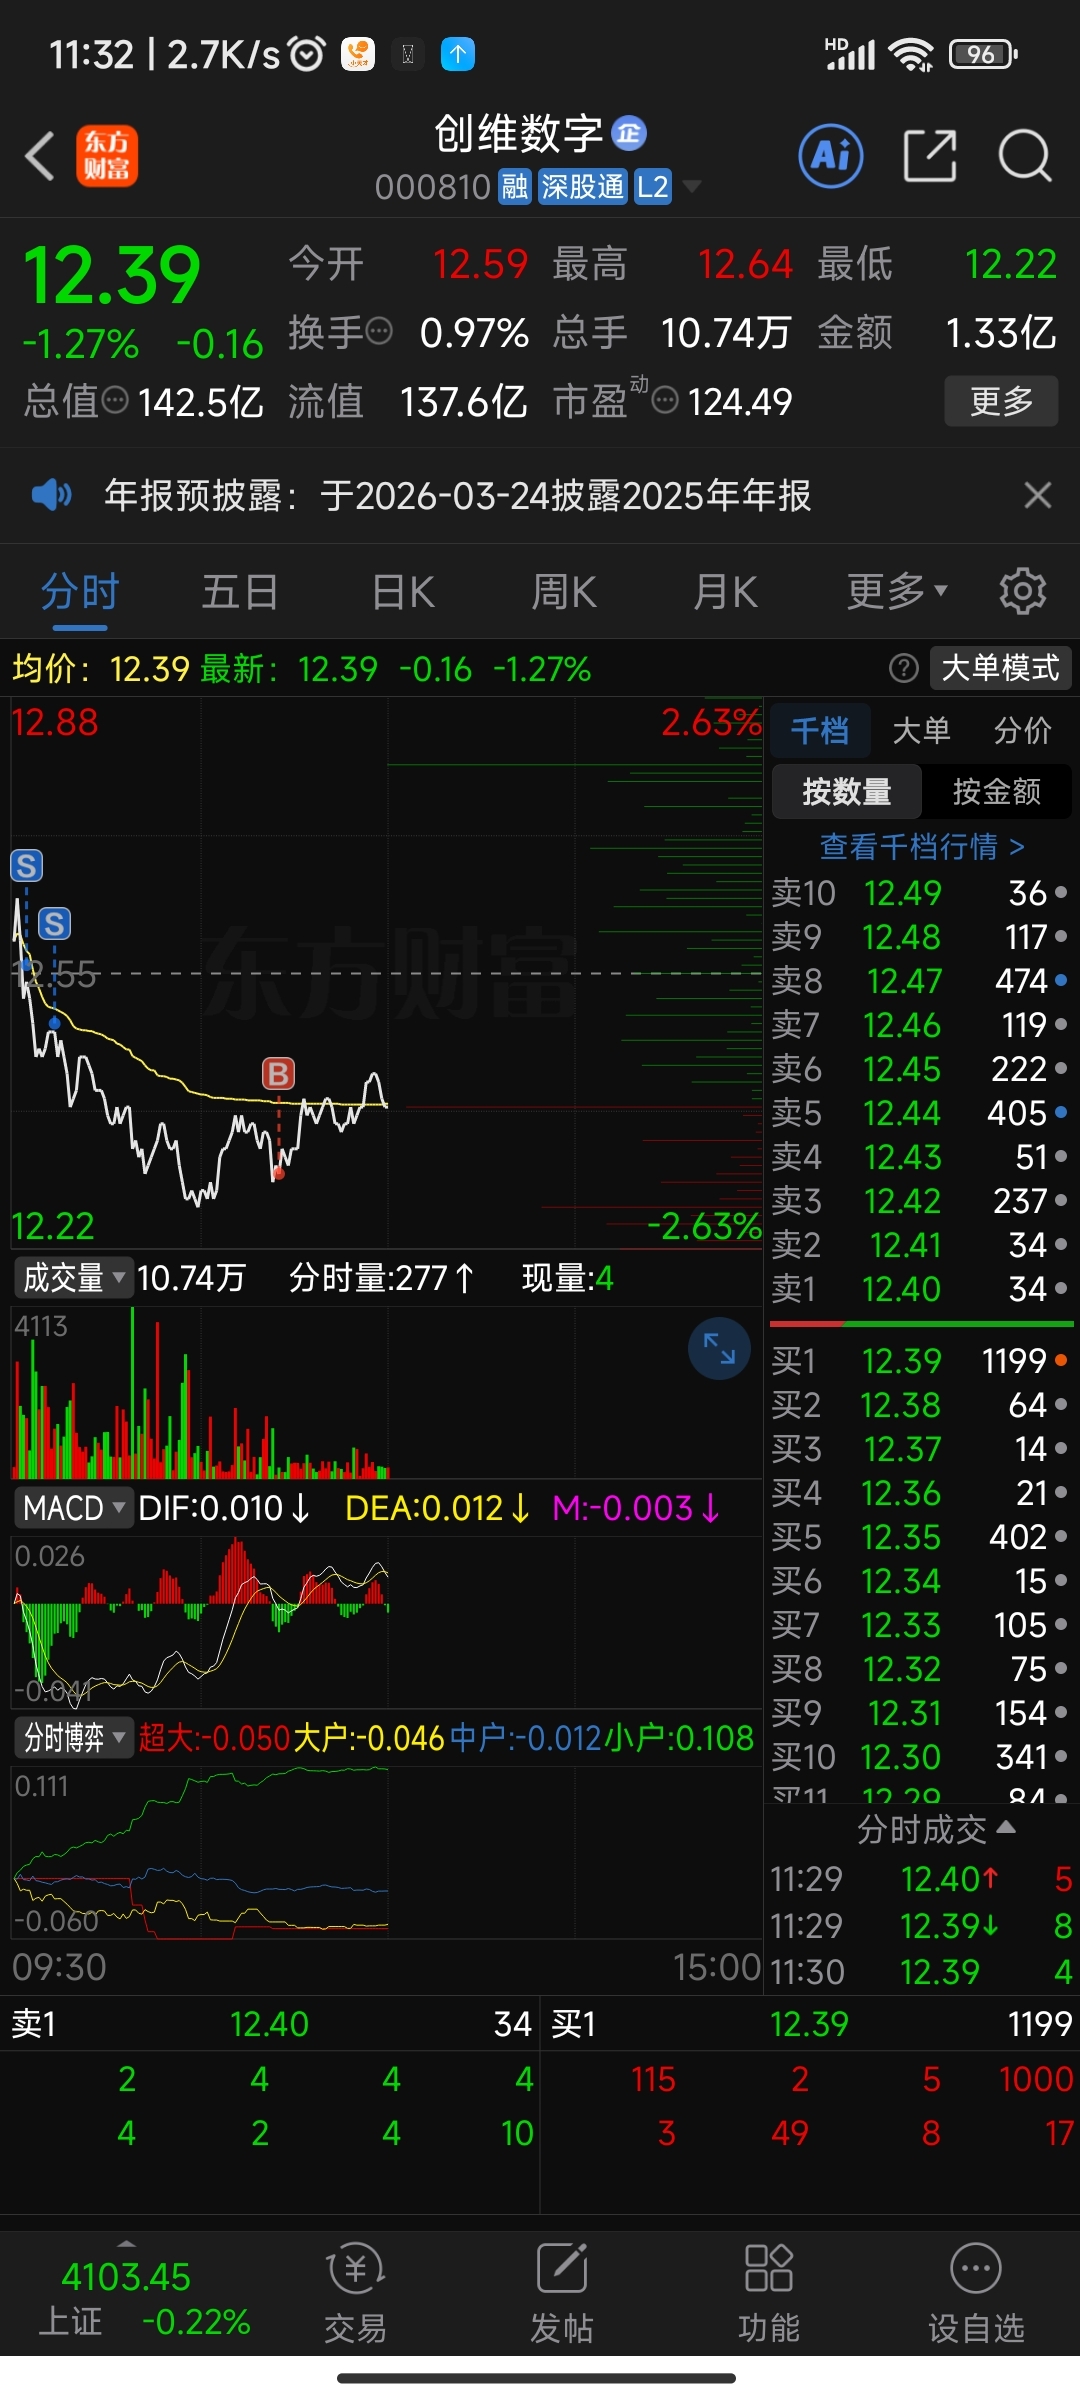
Task: Toggle 大单模式 mode
Action: click(1000, 668)
